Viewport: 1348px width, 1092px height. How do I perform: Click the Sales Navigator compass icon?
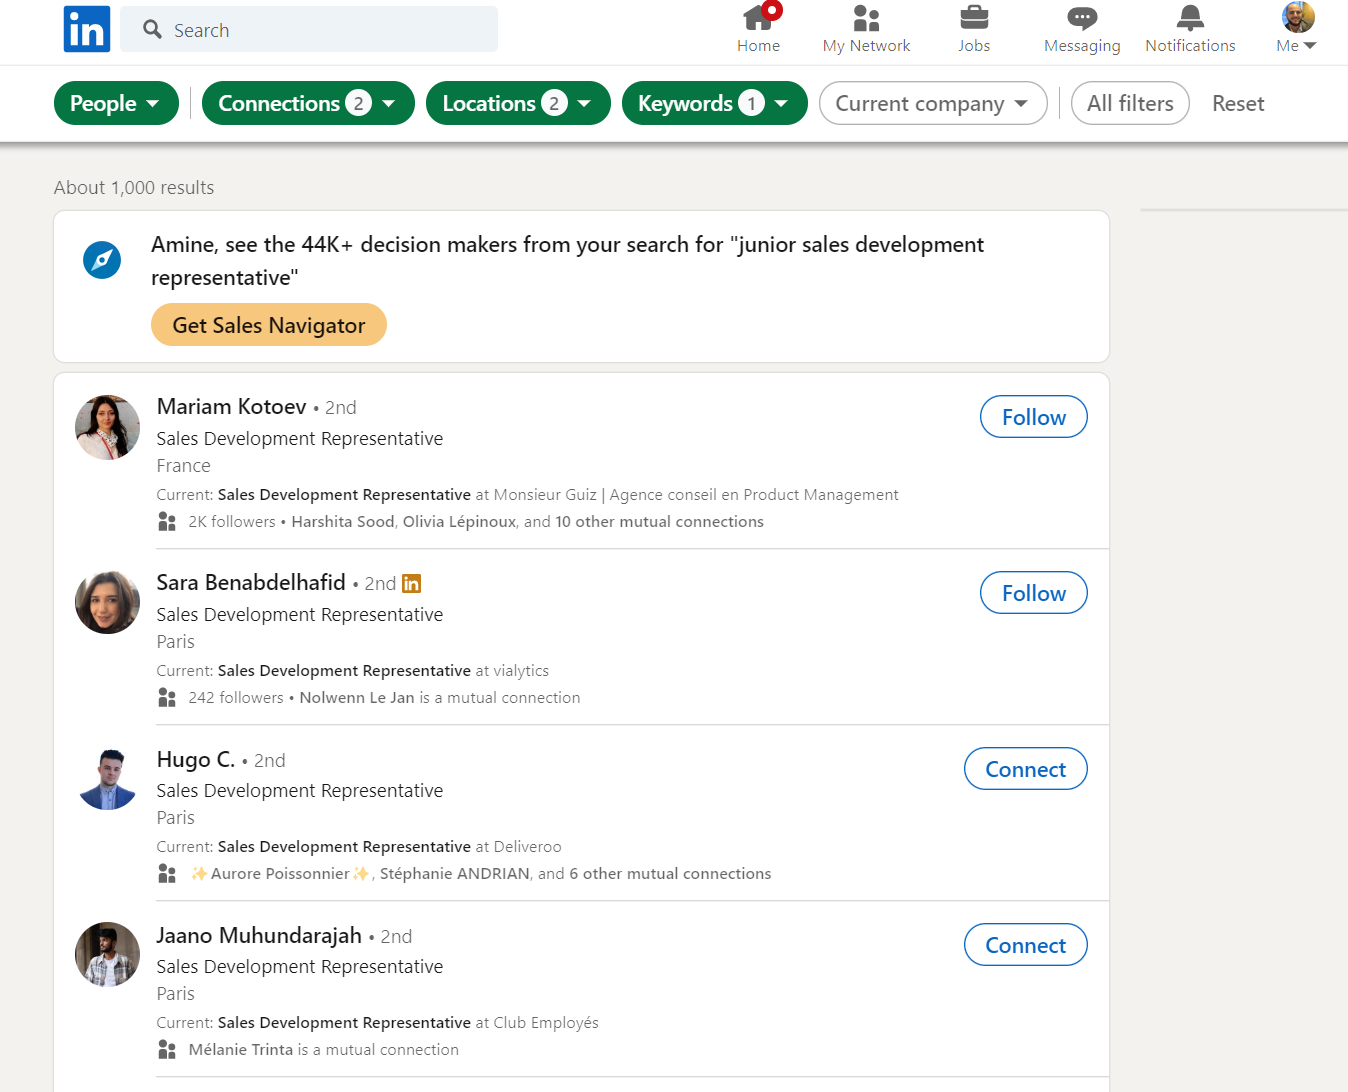pyautogui.click(x=102, y=260)
